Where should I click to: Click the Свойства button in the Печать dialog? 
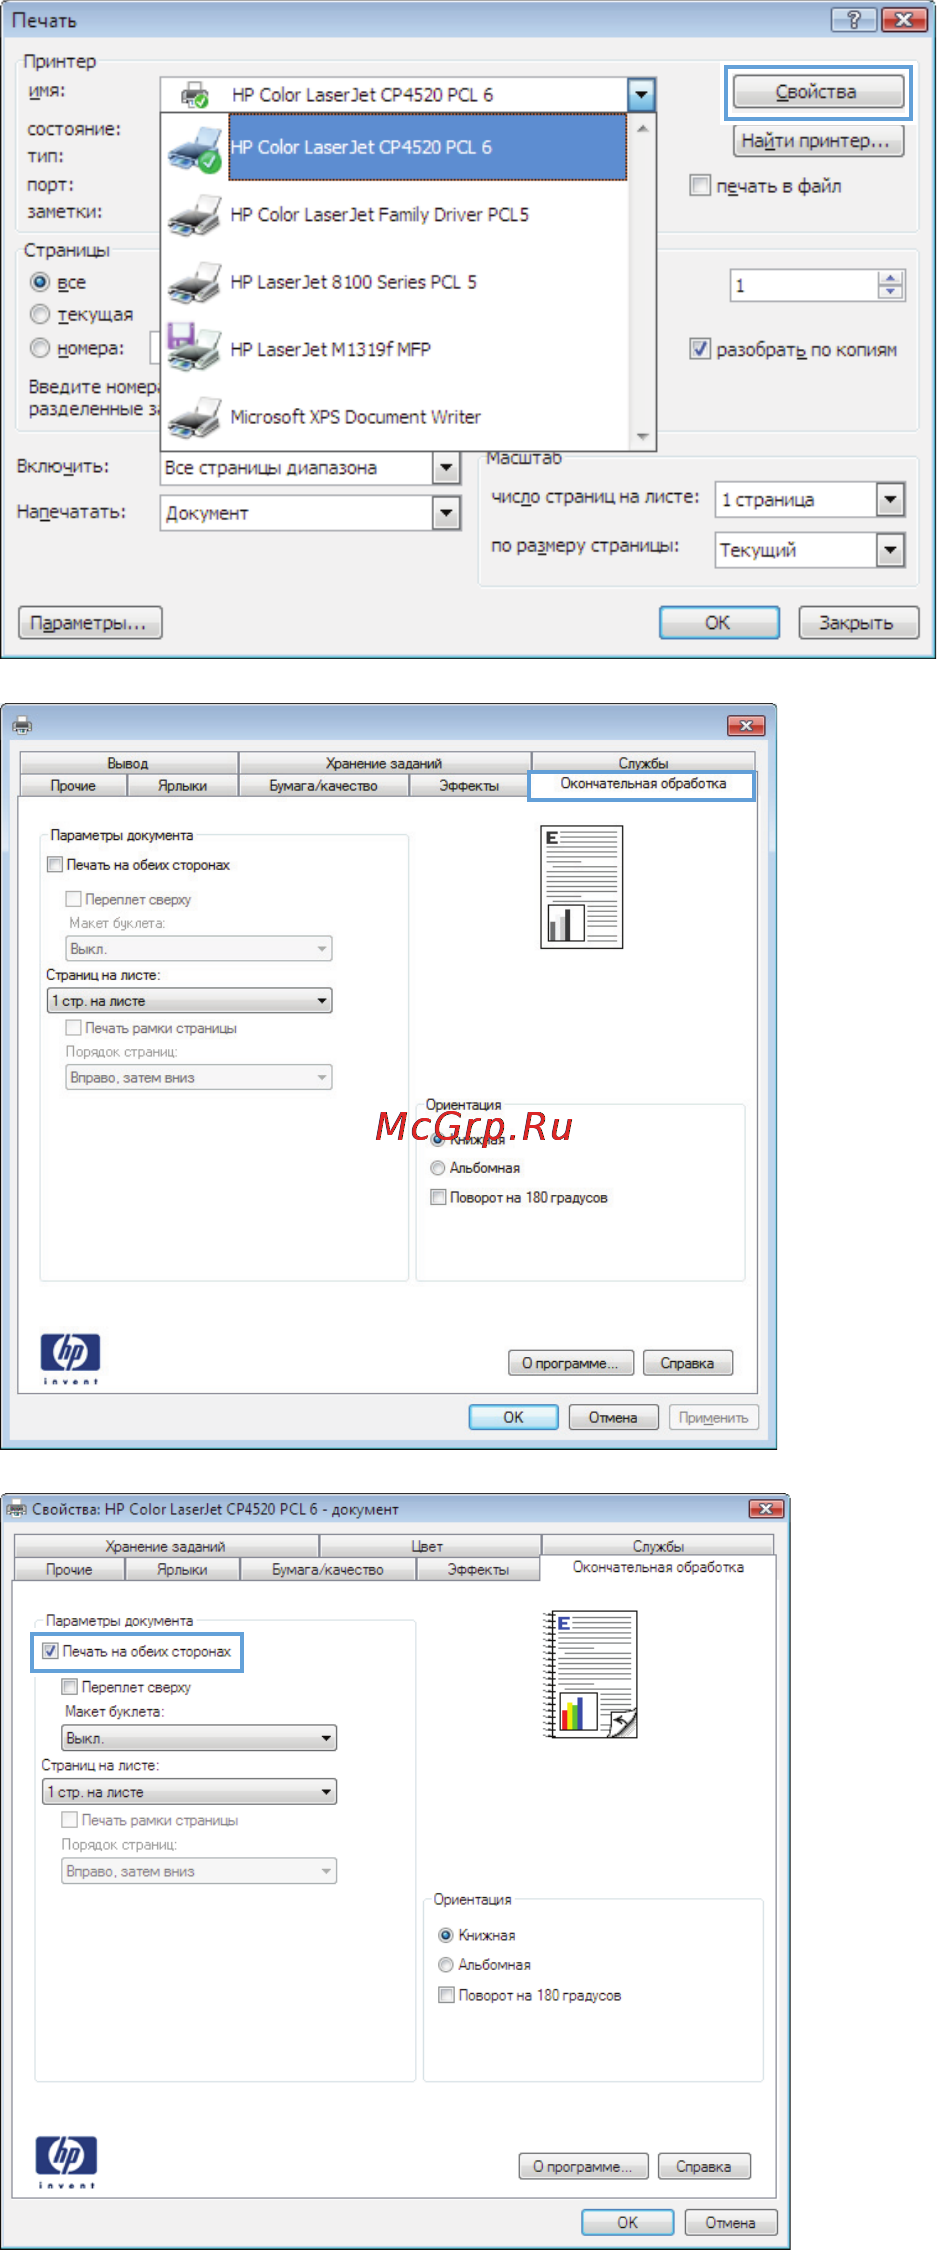pyautogui.click(x=818, y=92)
